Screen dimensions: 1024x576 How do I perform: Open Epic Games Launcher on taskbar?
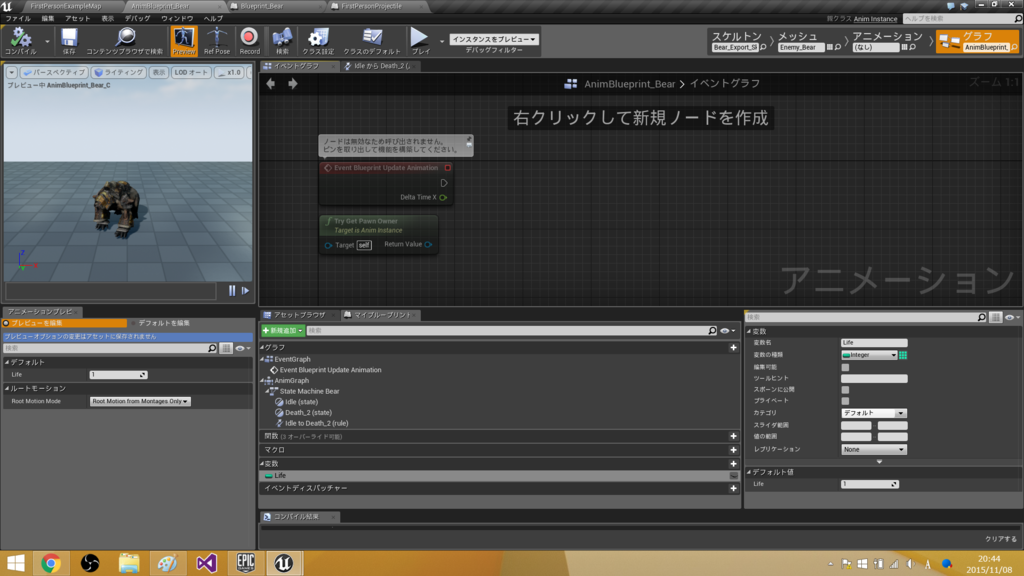(x=246, y=563)
